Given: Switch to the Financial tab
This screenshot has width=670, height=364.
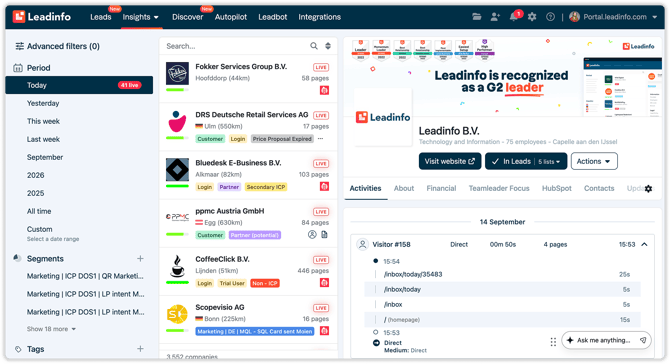Looking at the screenshot, I should 441,188.
